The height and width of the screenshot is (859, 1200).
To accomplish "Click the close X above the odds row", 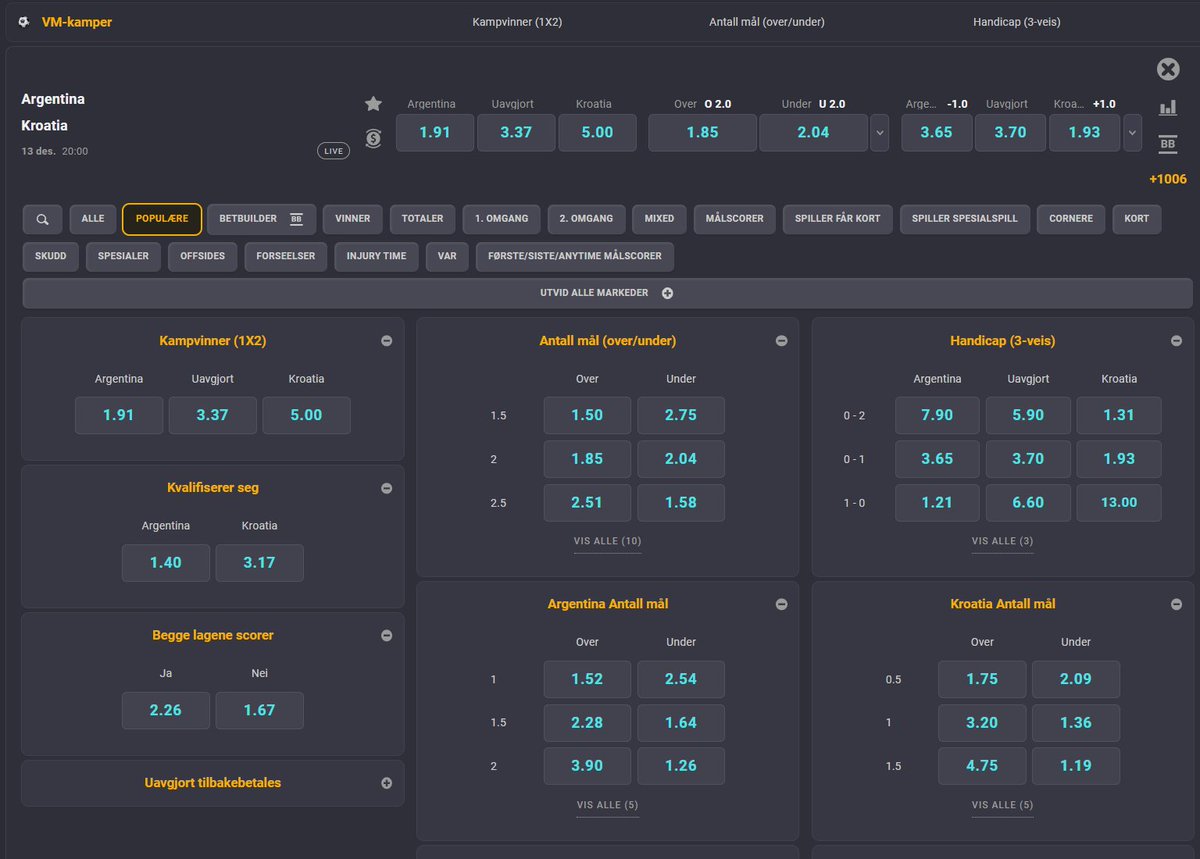I will [x=1168, y=69].
